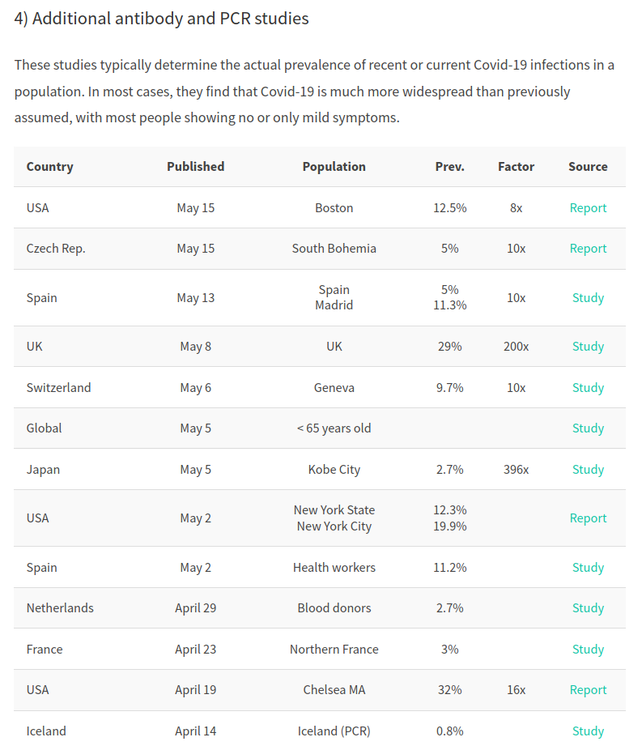Open the New York State Report link

[x=587, y=518]
